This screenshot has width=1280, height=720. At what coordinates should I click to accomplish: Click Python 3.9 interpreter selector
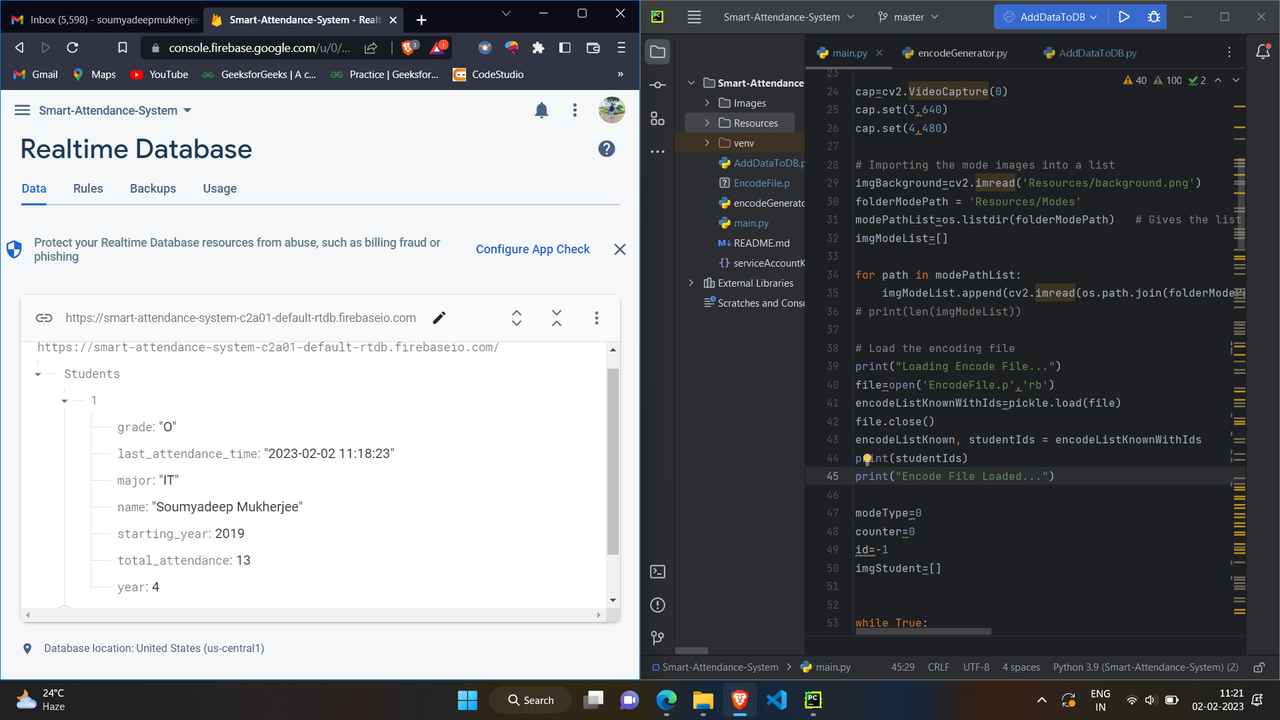pos(1146,667)
